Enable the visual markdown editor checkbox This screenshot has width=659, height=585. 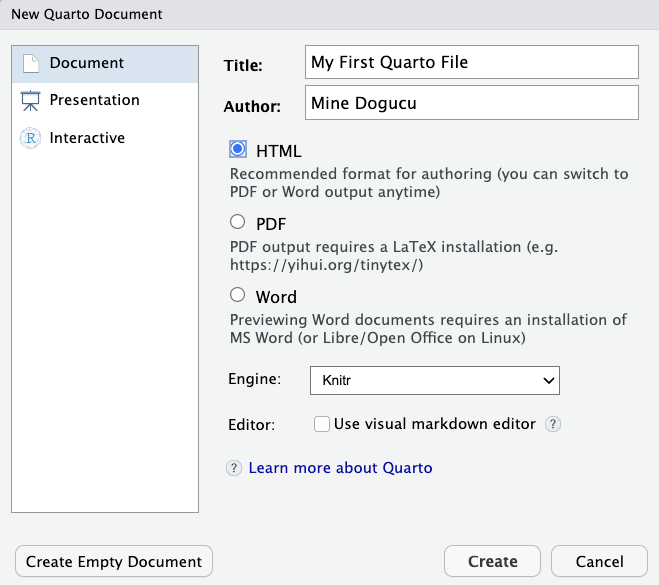coord(322,424)
